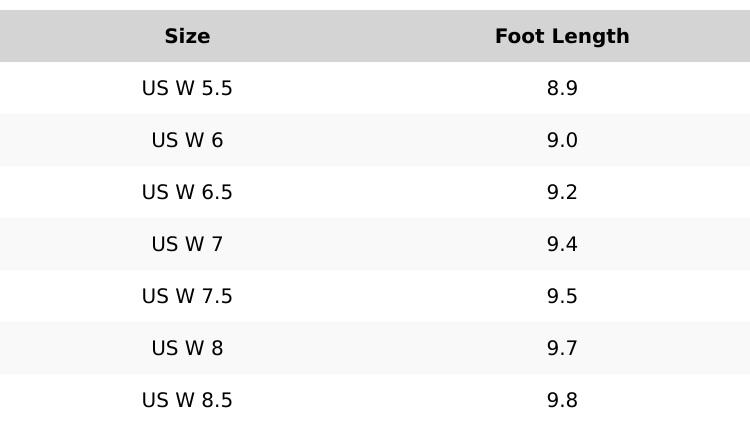
Task: Select the US W 7.5 size cell
Action: pyautogui.click(x=187, y=297)
